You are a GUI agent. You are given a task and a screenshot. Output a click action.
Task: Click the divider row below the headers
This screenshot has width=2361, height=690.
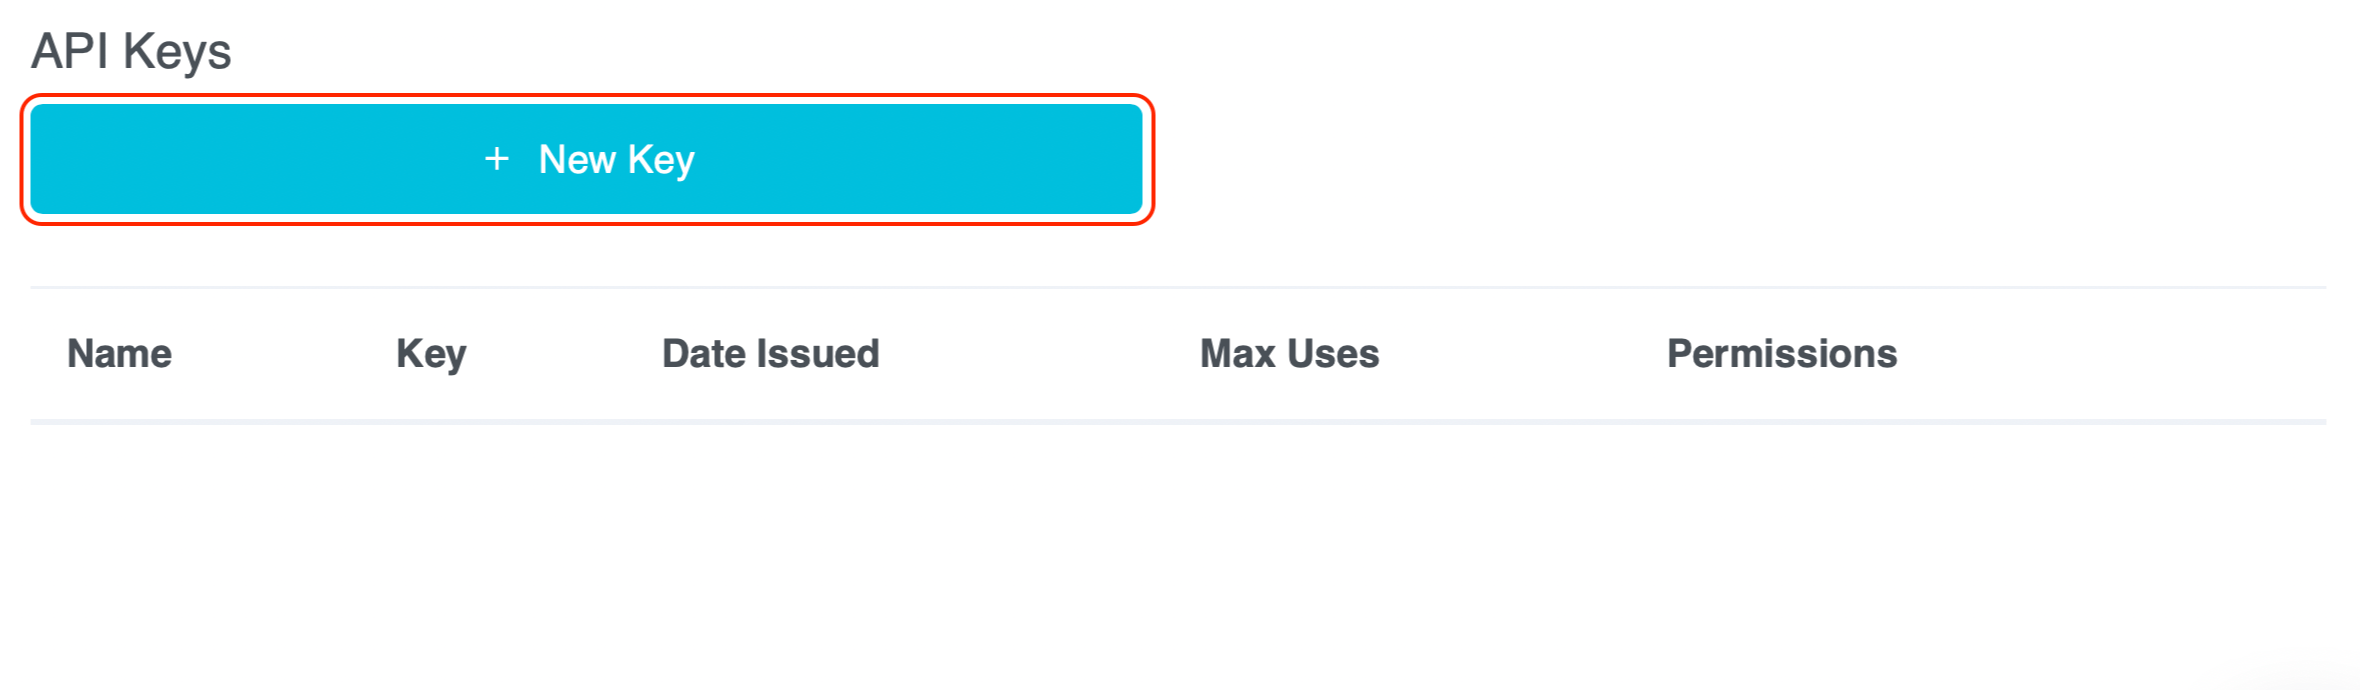pyautogui.click(x=1180, y=418)
